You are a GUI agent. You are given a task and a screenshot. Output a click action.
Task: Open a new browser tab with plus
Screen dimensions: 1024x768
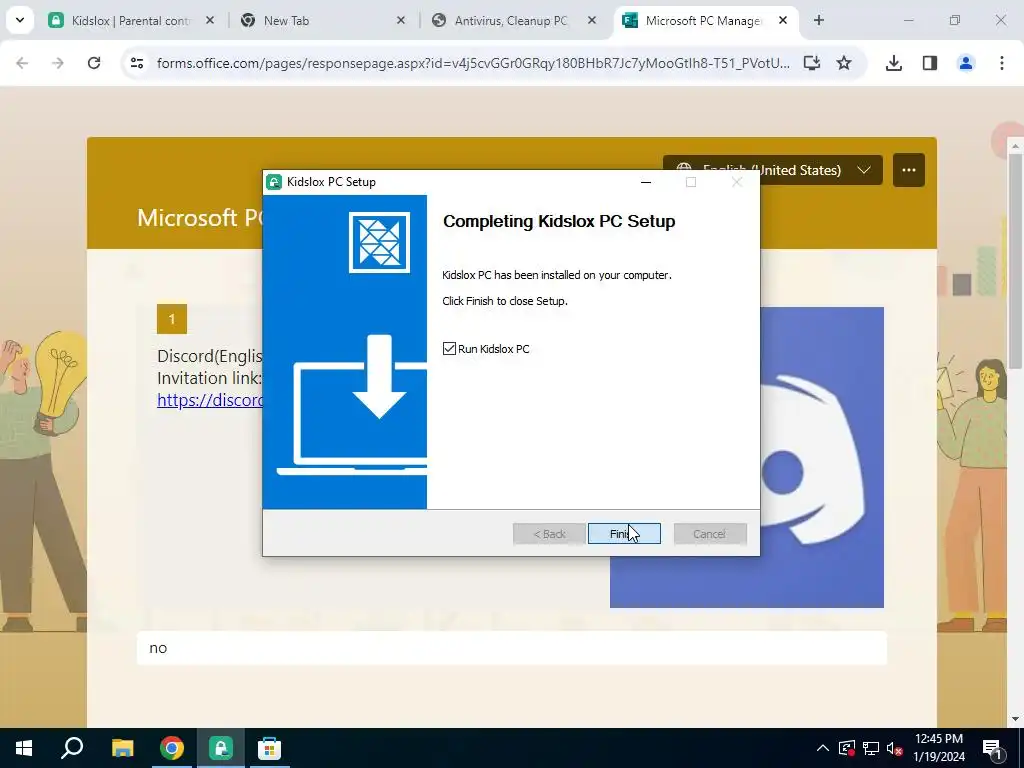(x=819, y=21)
